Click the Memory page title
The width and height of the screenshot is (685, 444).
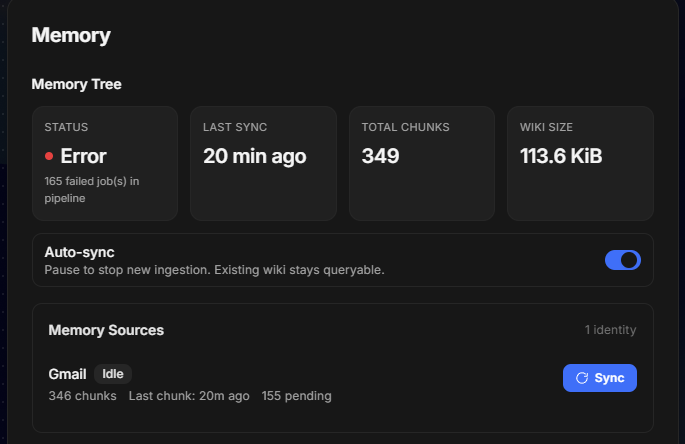71,35
